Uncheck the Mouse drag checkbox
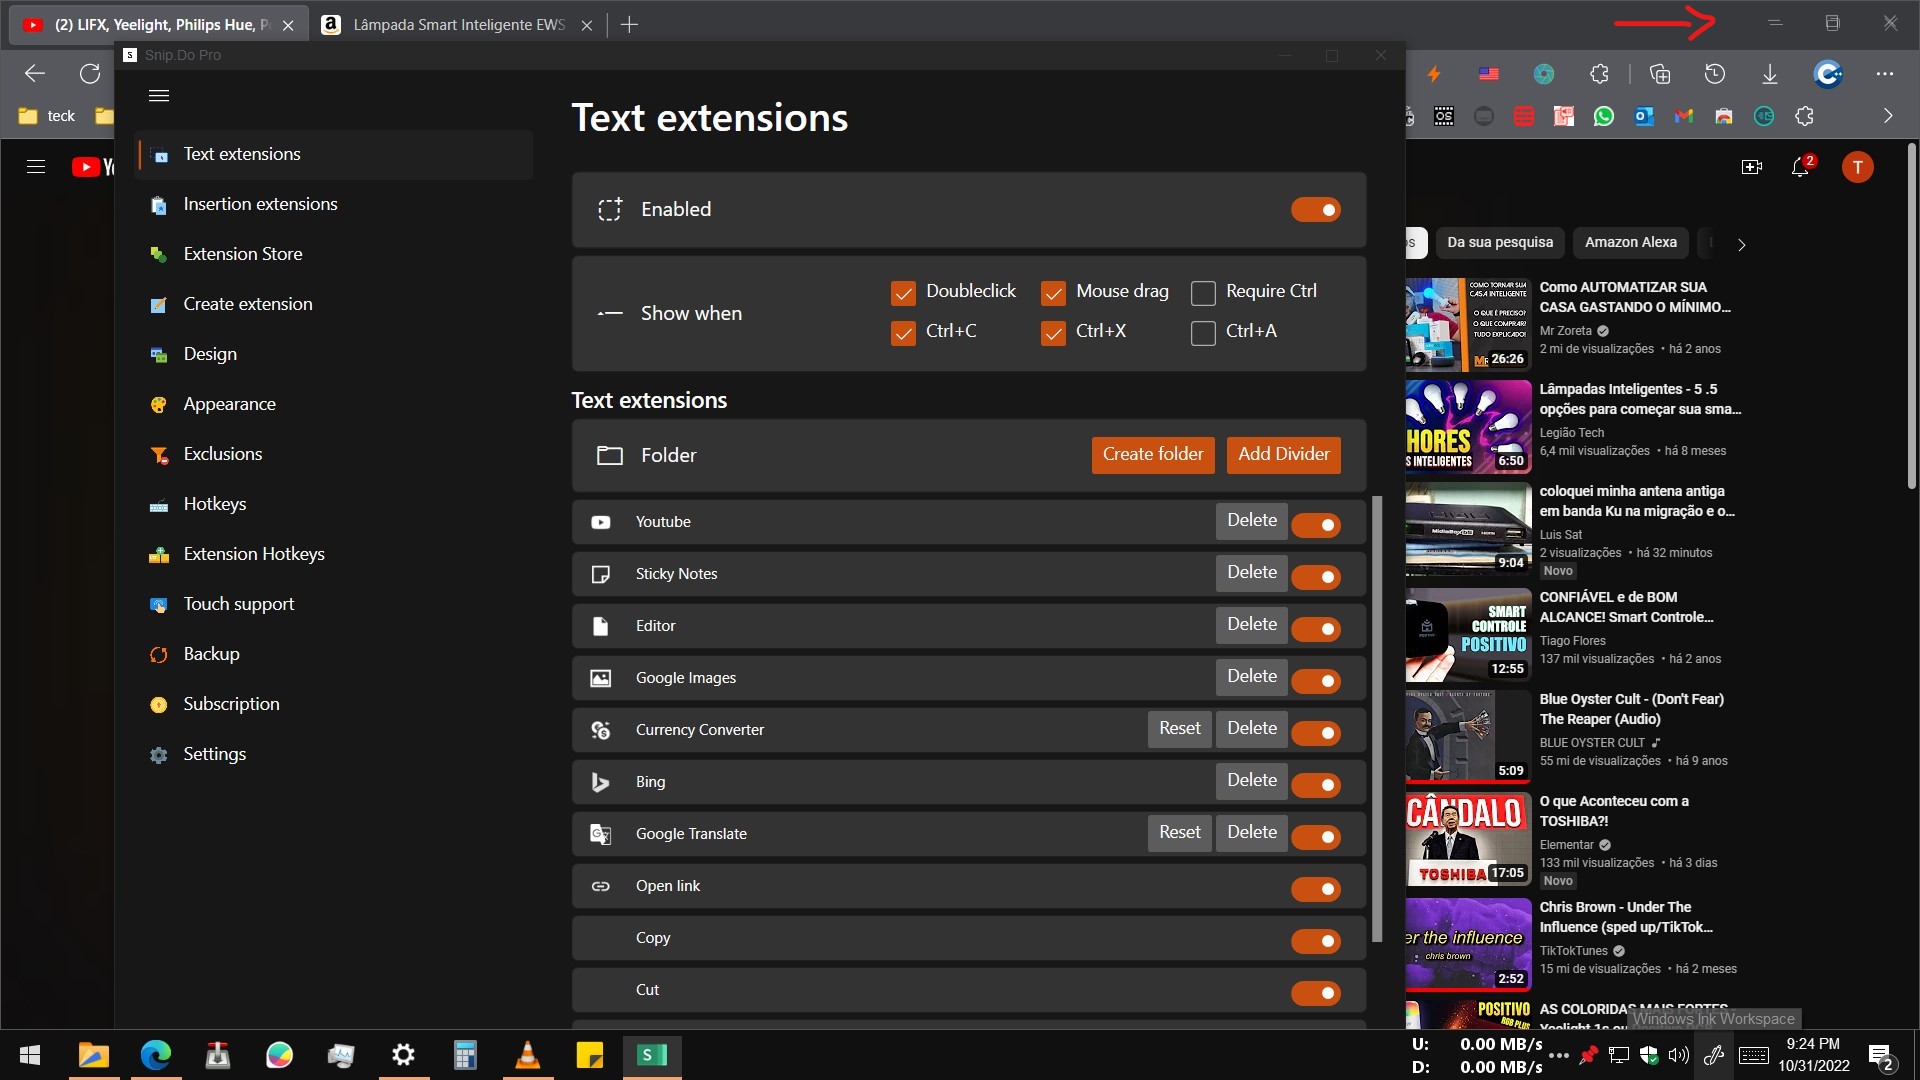This screenshot has width=1920, height=1080. pos(1054,292)
